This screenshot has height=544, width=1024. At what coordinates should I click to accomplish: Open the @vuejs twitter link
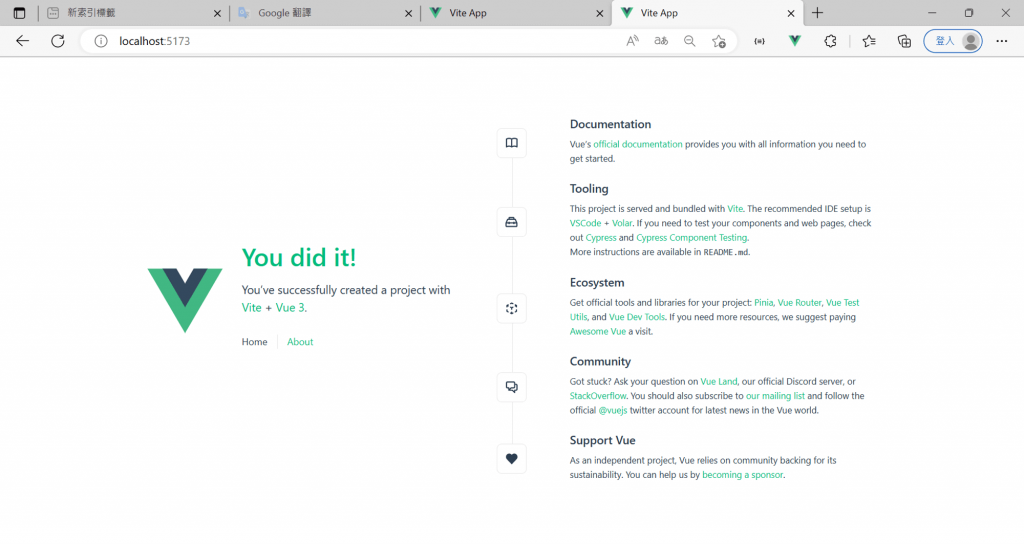click(613, 411)
